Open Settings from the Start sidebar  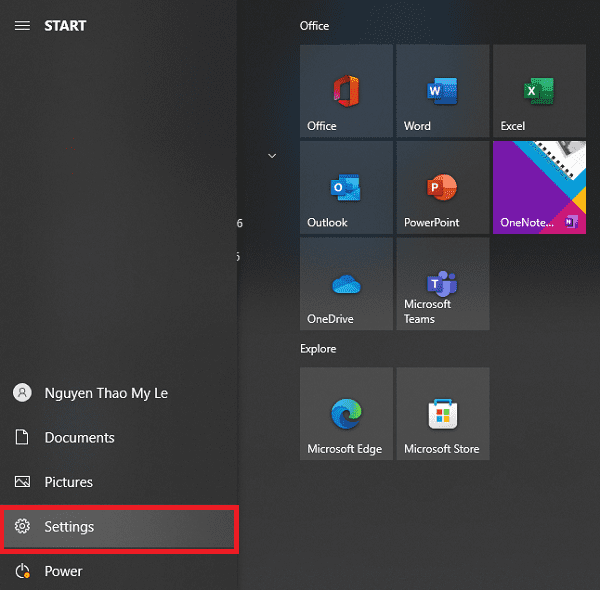pos(119,527)
